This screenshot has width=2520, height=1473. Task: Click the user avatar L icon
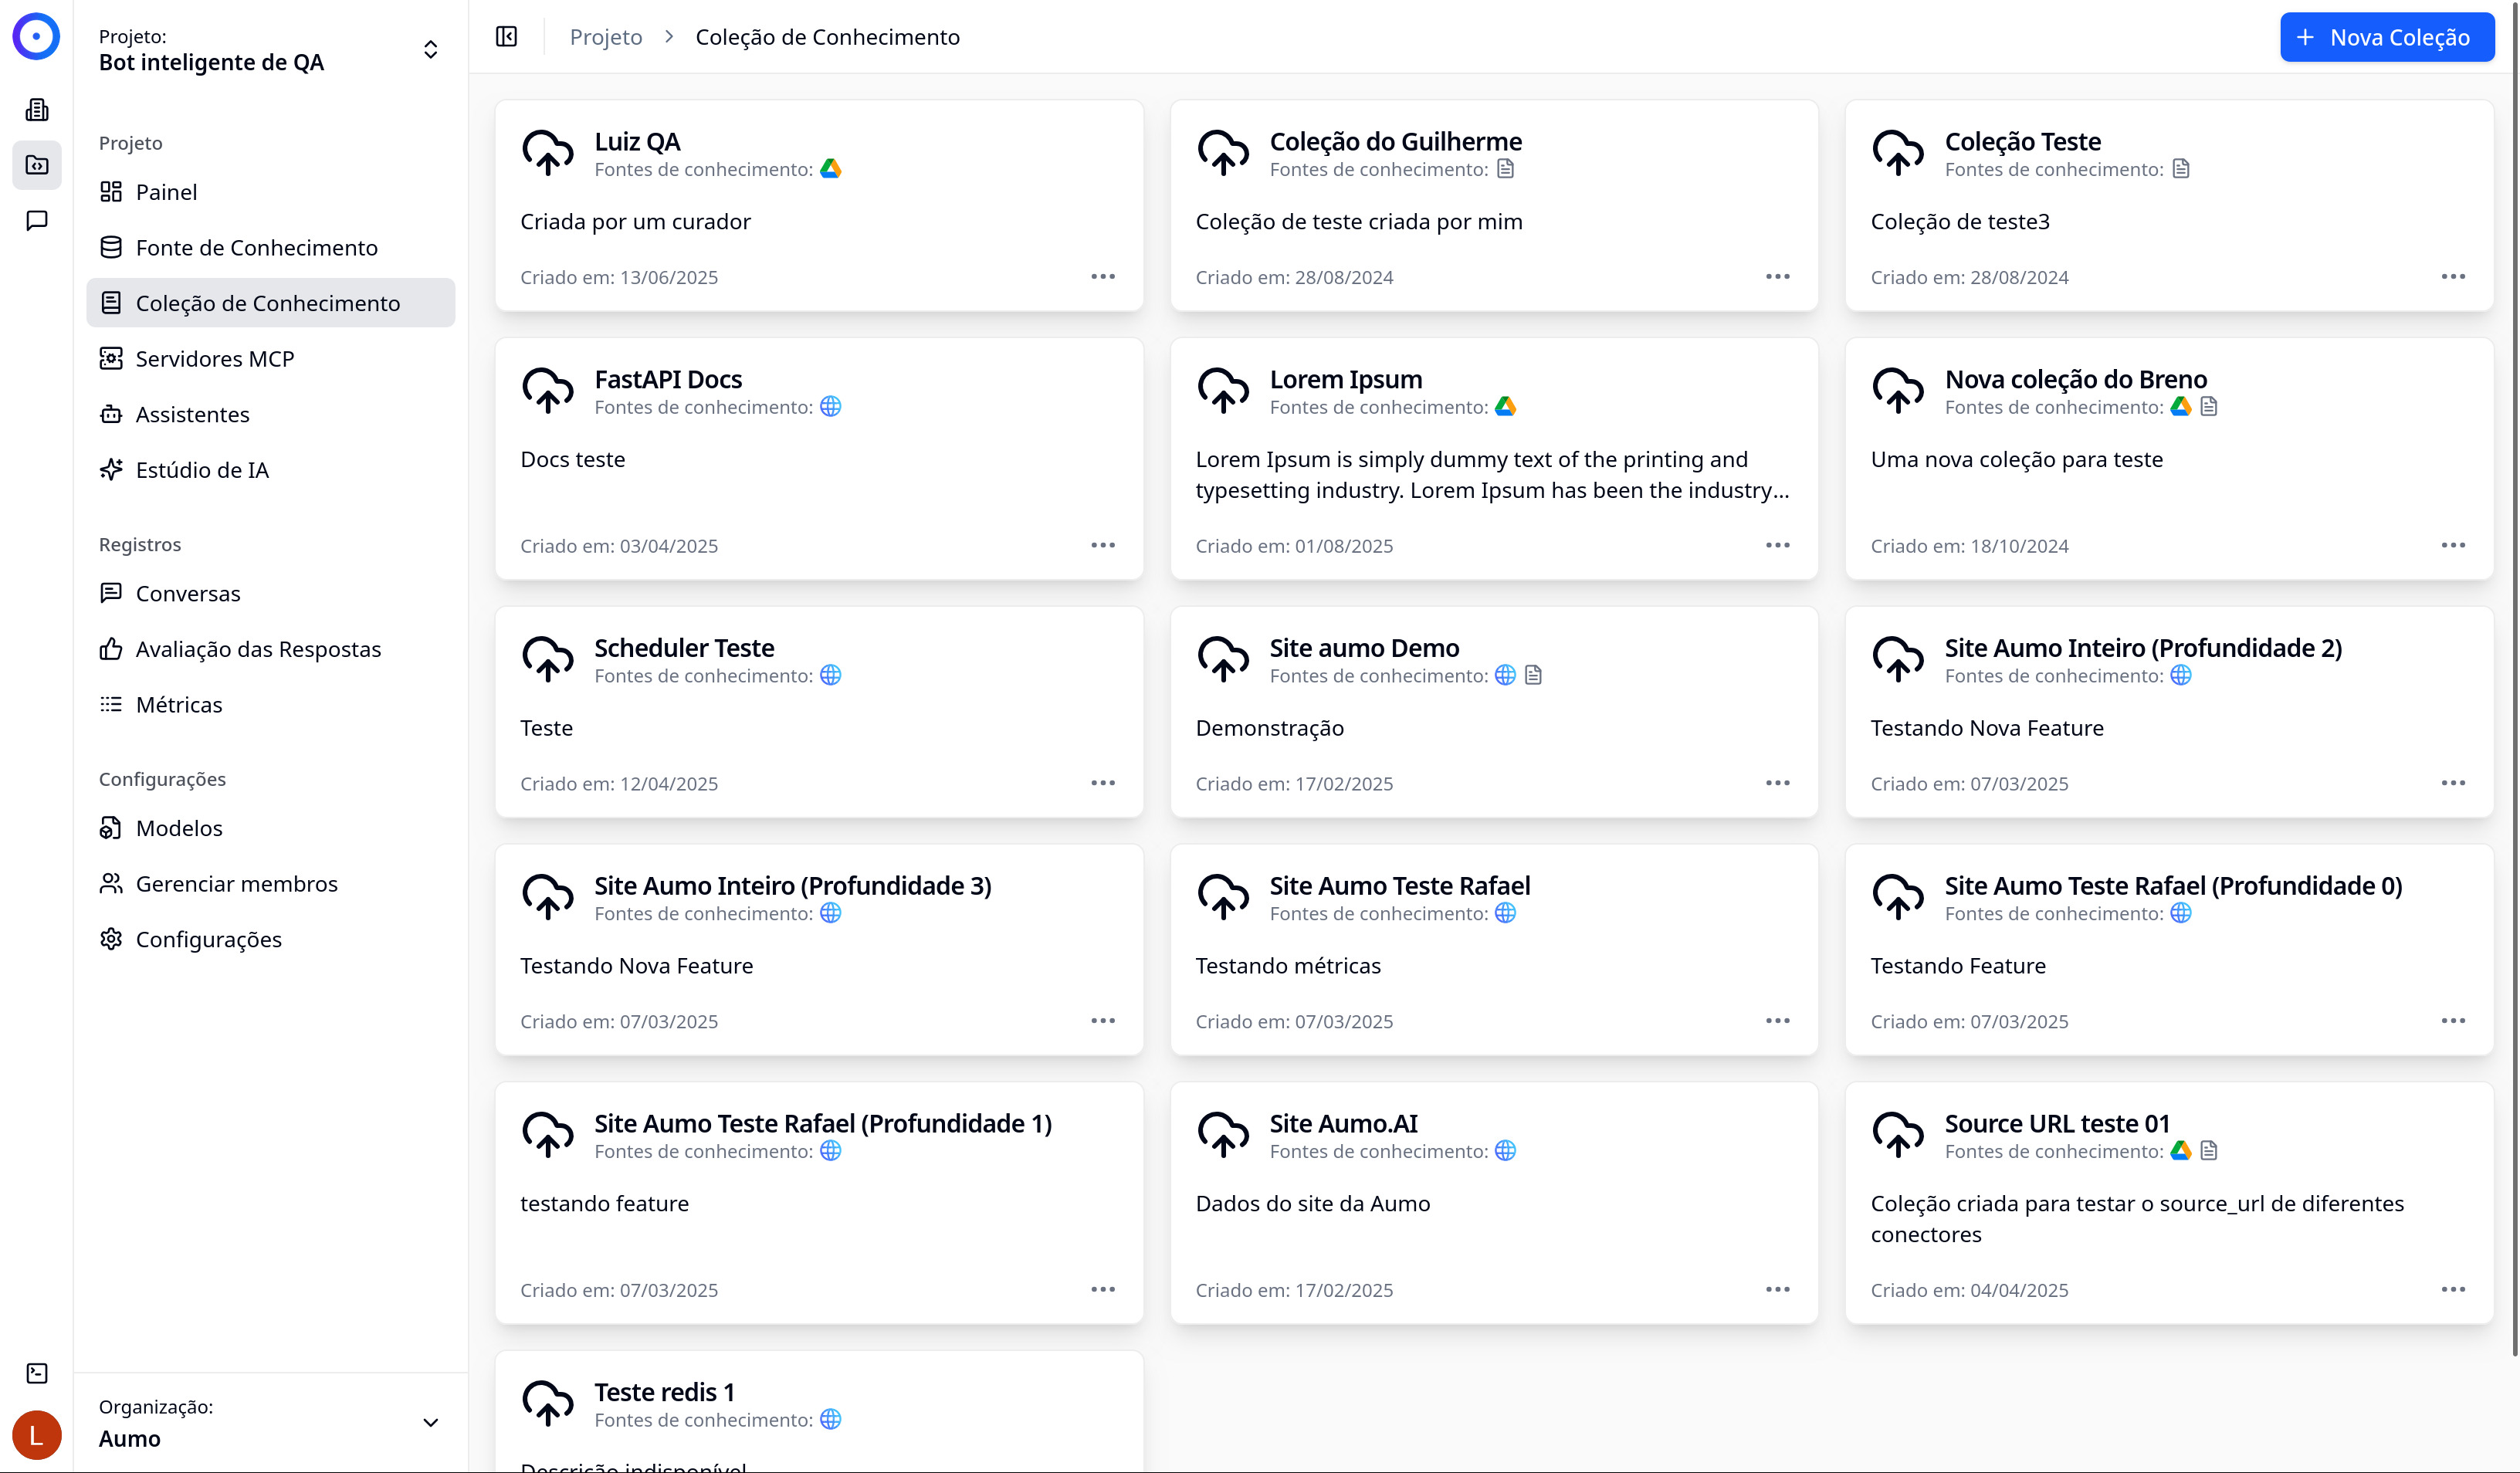click(36, 1435)
